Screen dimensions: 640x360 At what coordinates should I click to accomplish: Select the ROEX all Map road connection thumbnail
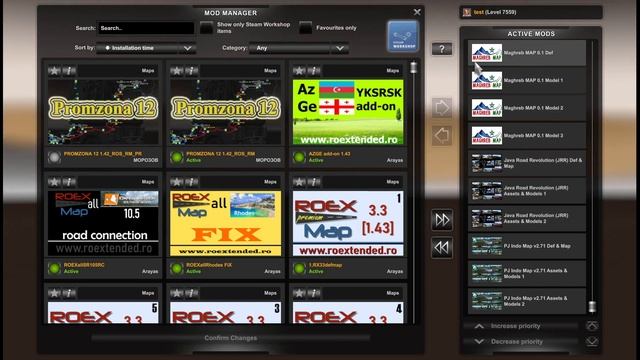pyautogui.click(x=103, y=223)
